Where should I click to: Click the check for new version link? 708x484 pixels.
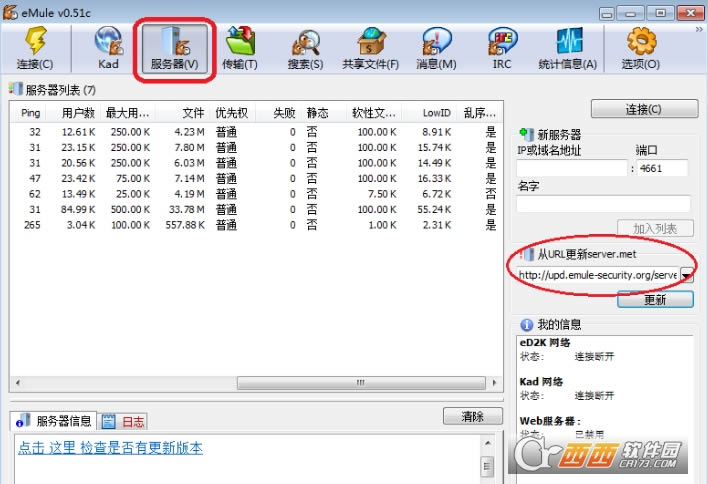point(110,448)
